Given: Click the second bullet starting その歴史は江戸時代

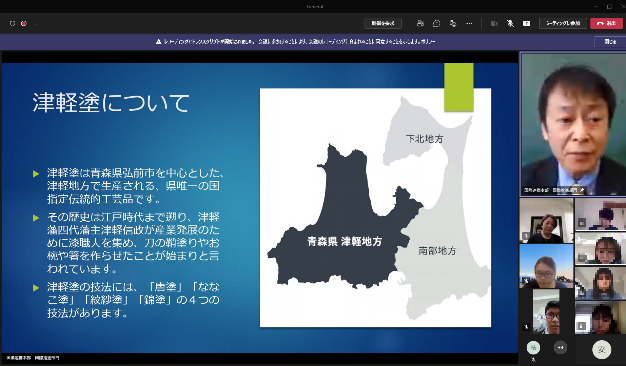Looking at the screenshot, I should click(133, 242).
